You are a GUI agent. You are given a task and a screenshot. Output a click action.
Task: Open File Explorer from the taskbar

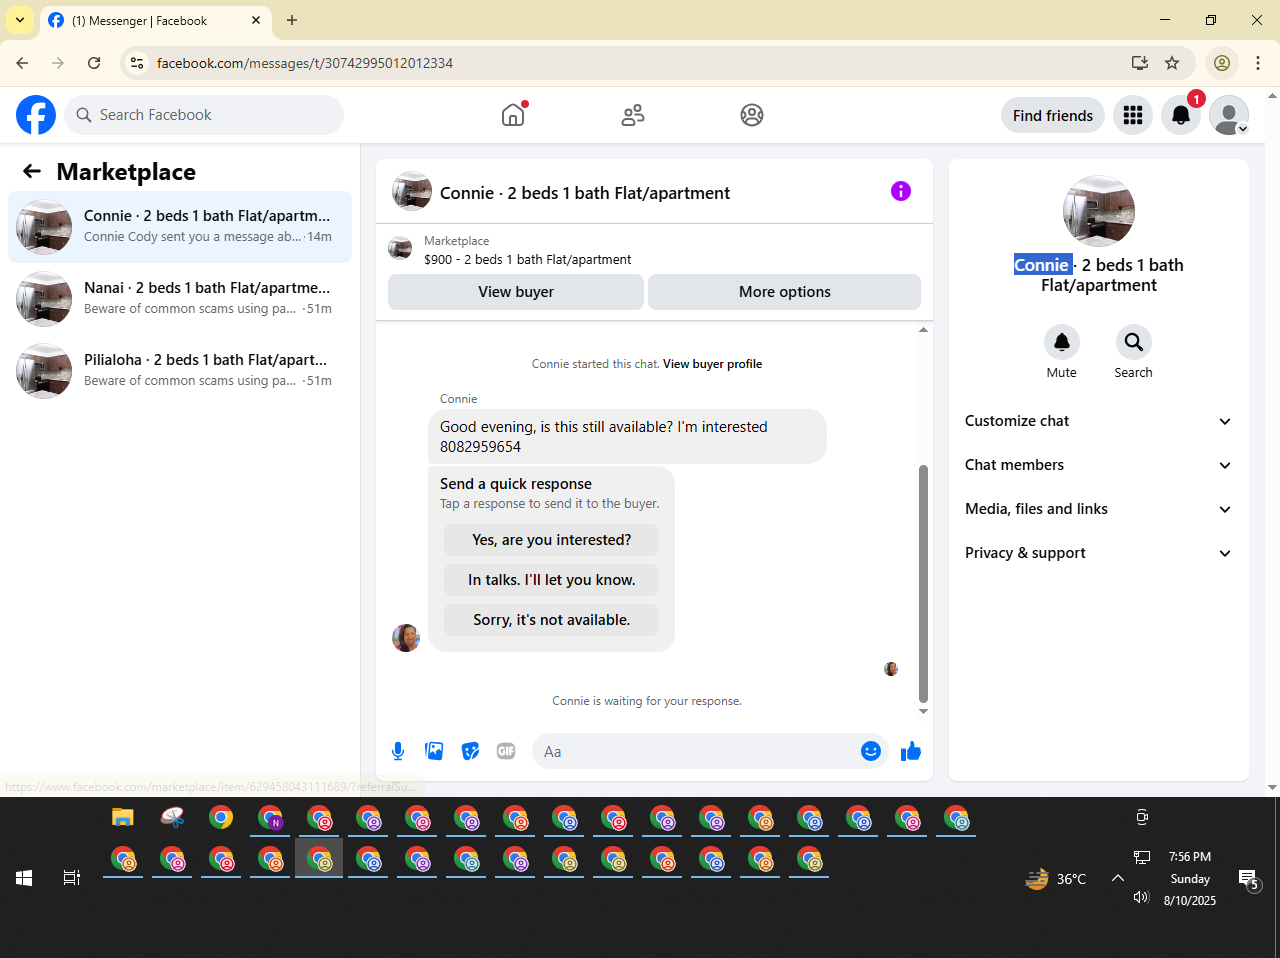click(123, 818)
